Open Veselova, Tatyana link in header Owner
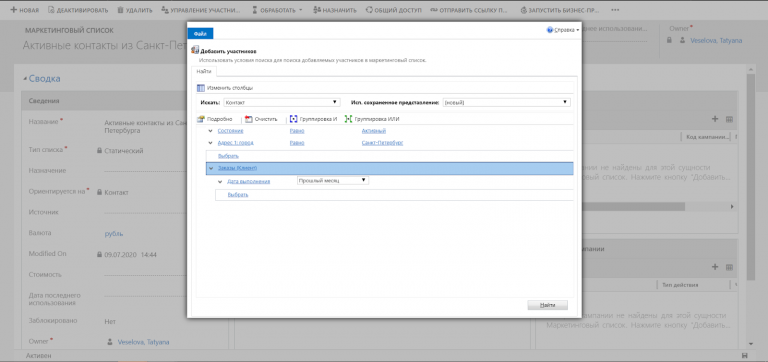 pyautogui.click(x=716, y=41)
